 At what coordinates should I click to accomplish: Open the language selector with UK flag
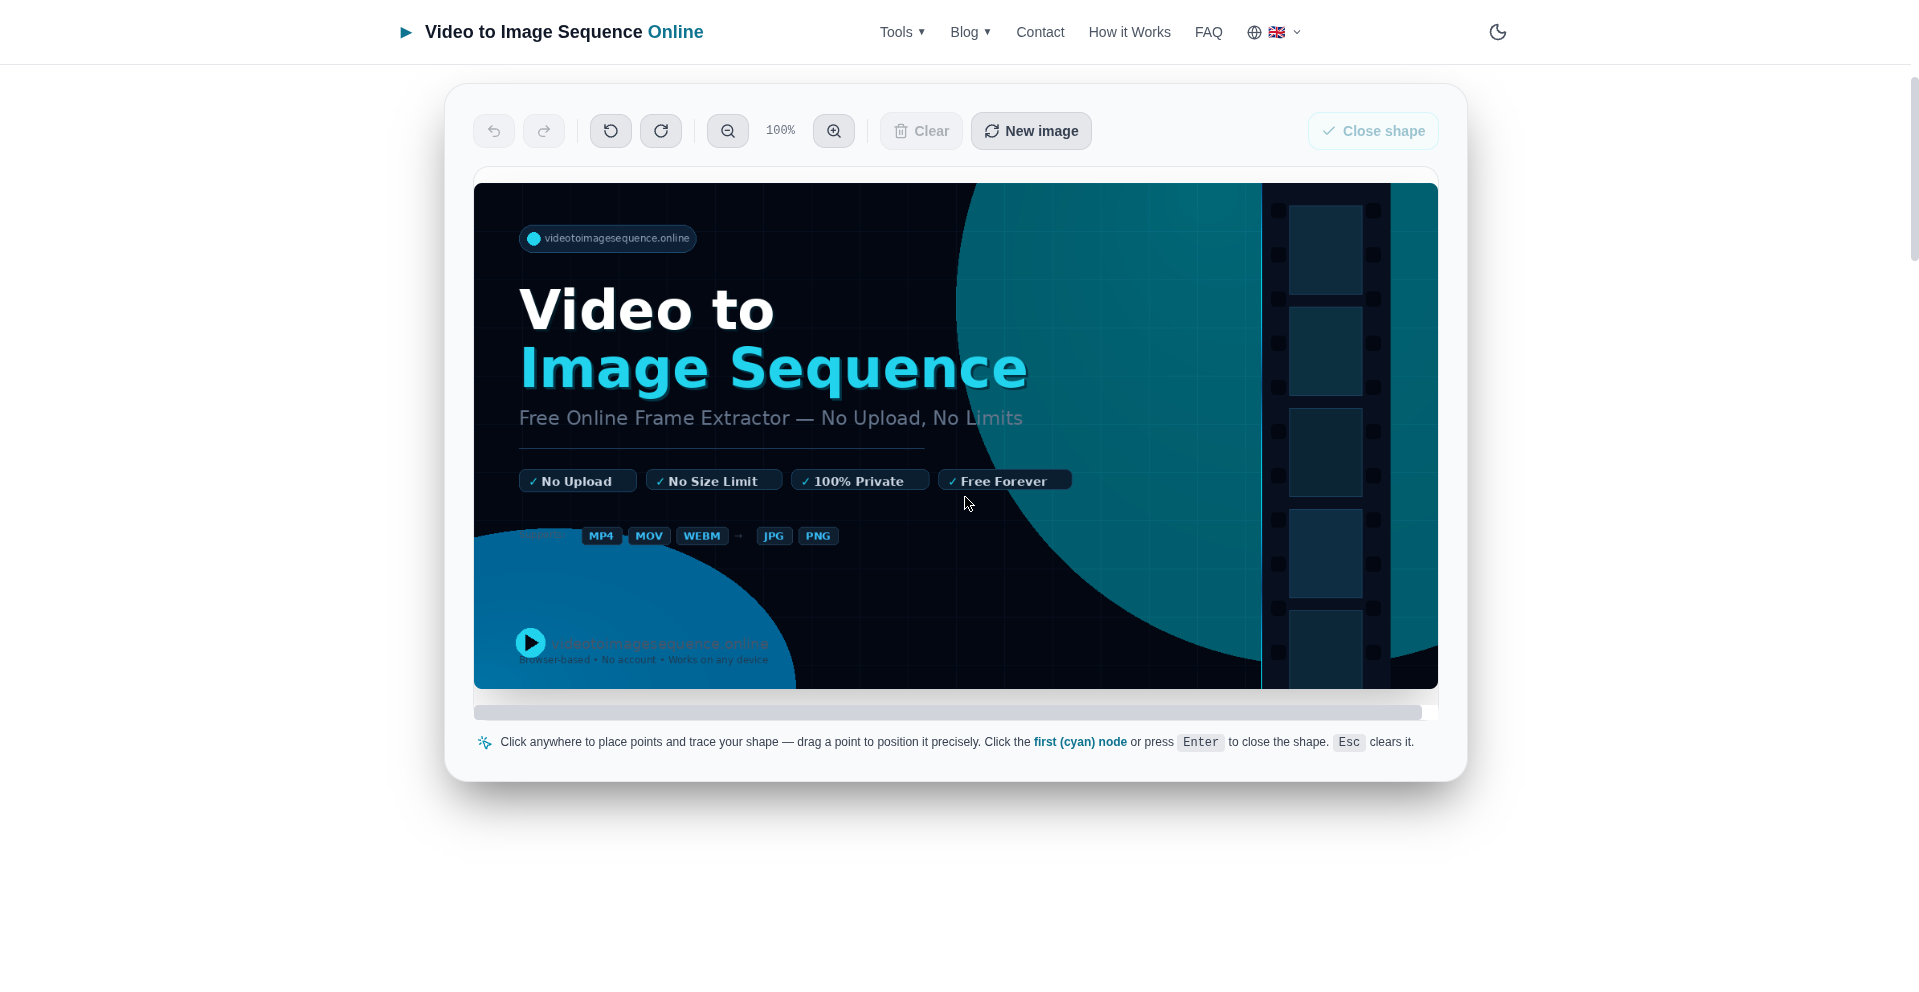(x=1274, y=32)
